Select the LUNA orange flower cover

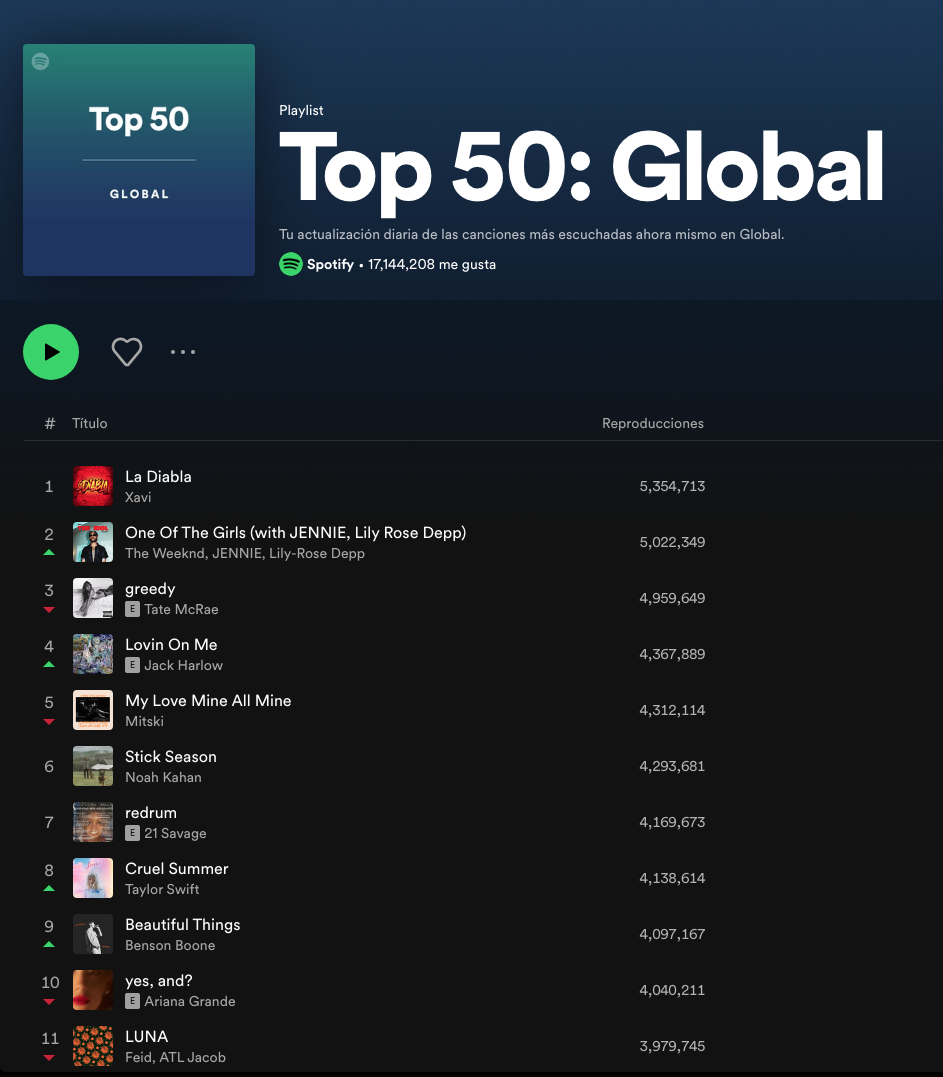pyautogui.click(x=93, y=1046)
